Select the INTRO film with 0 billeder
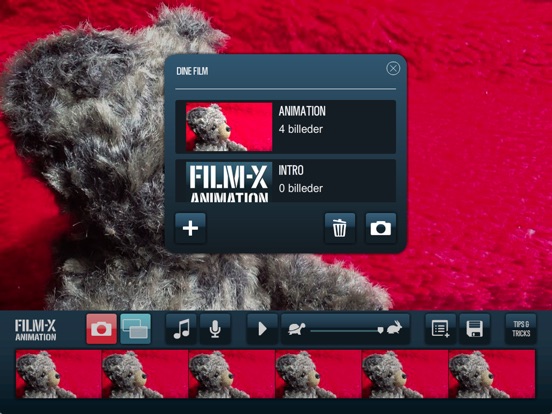The height and width of the screenshot is (414, 552). 286,181
